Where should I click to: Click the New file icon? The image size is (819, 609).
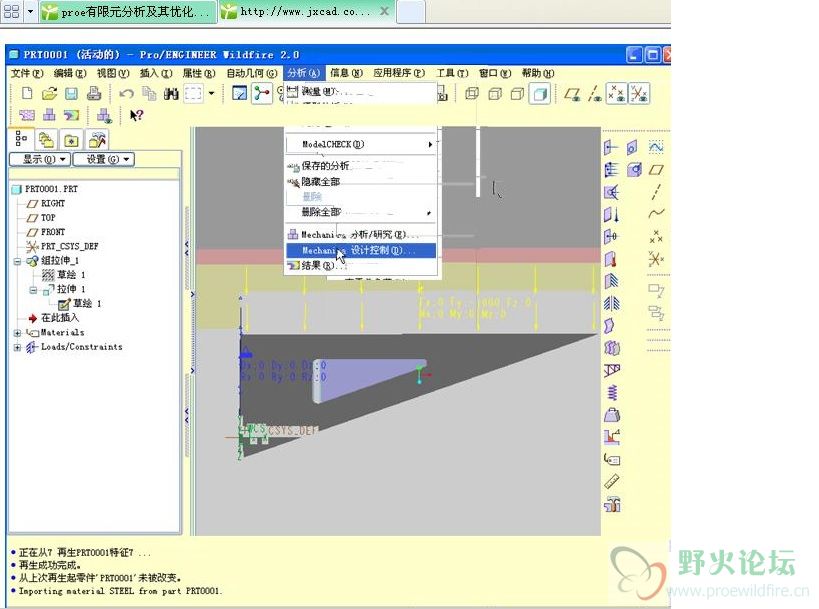point(27,93)
